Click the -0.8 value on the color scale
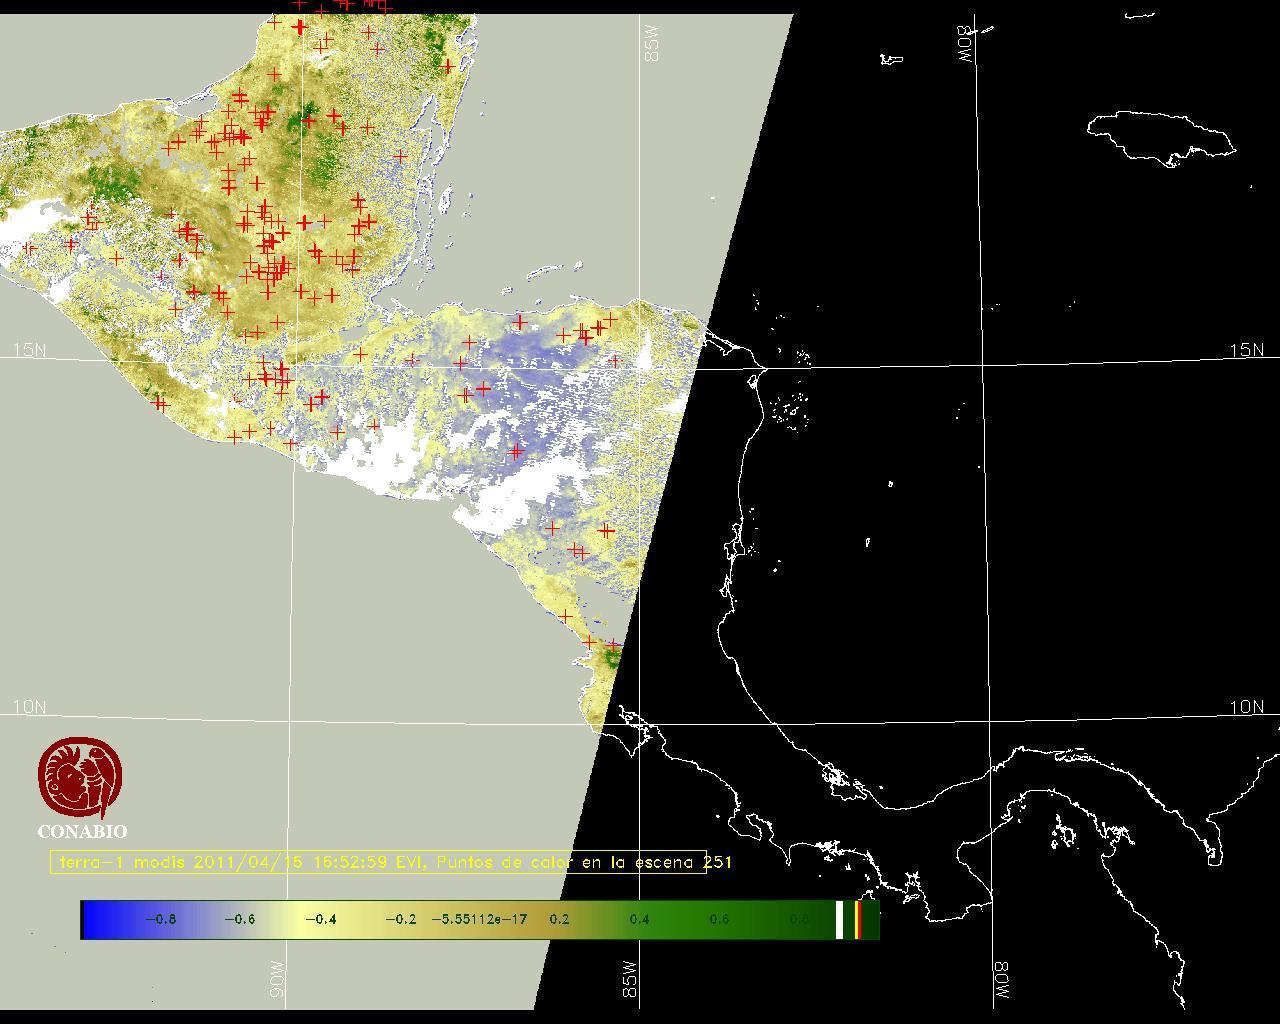 pos(160,919)
